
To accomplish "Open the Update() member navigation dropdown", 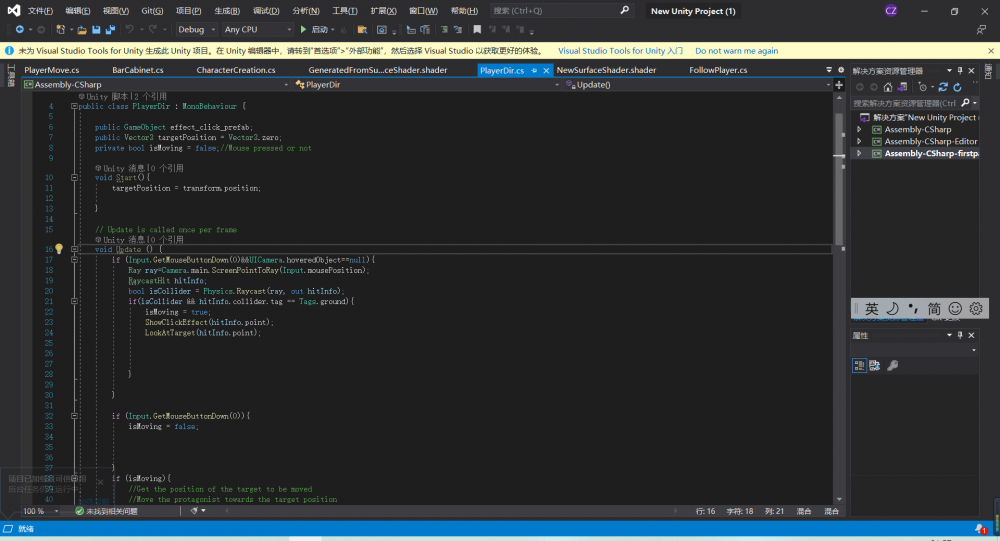I will [698, 85].
